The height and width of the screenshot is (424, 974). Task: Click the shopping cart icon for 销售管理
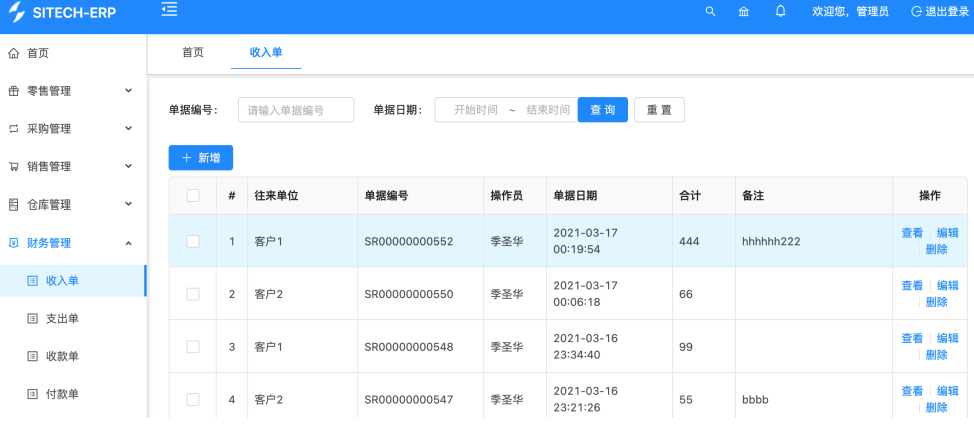pos(14,167)
